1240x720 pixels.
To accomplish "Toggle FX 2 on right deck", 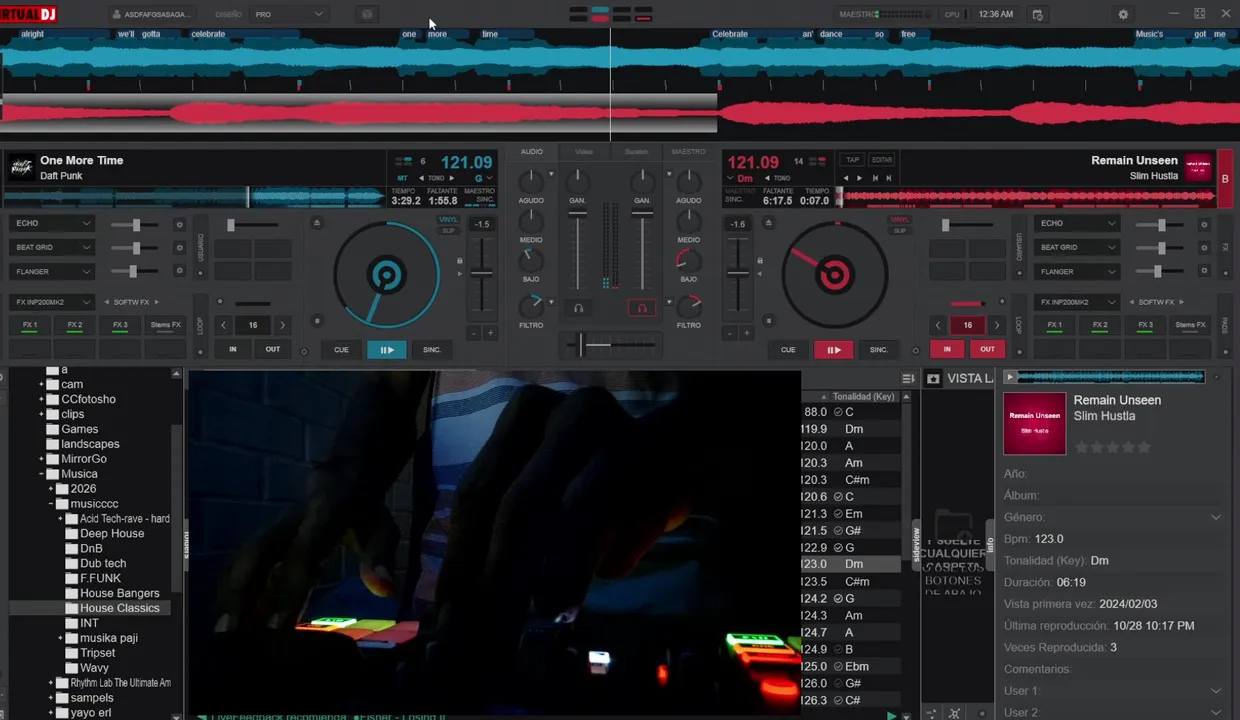I will click(x=1100, y=325).
